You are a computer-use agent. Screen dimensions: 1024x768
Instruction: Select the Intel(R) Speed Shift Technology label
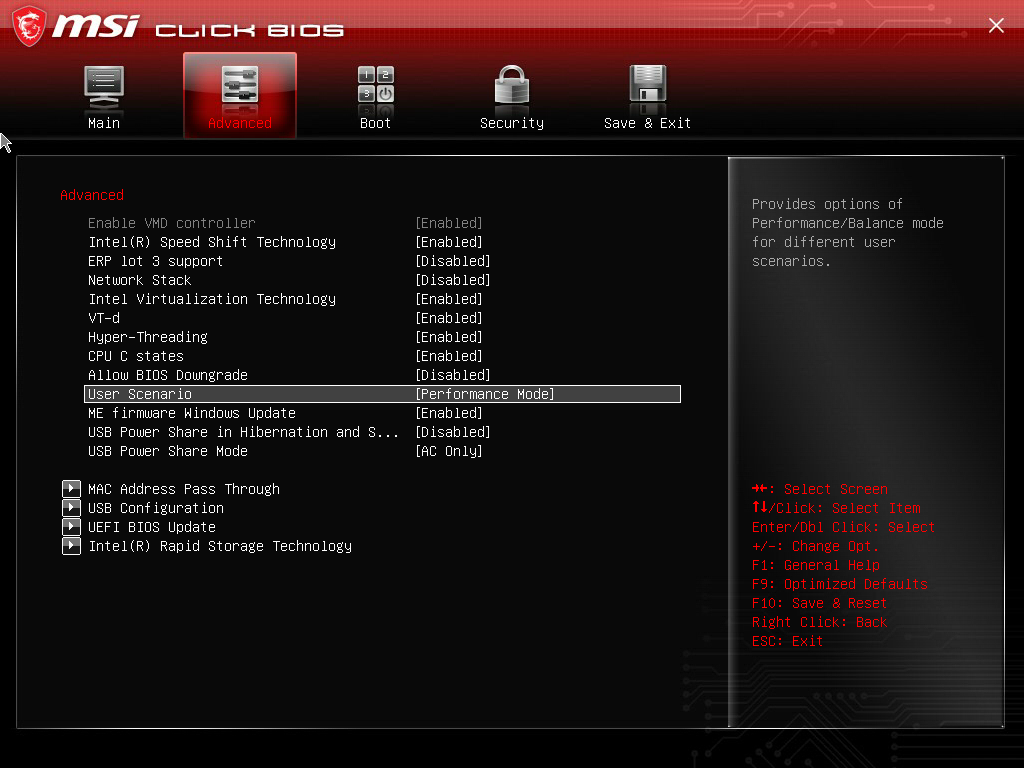click(x=212, y=242)
